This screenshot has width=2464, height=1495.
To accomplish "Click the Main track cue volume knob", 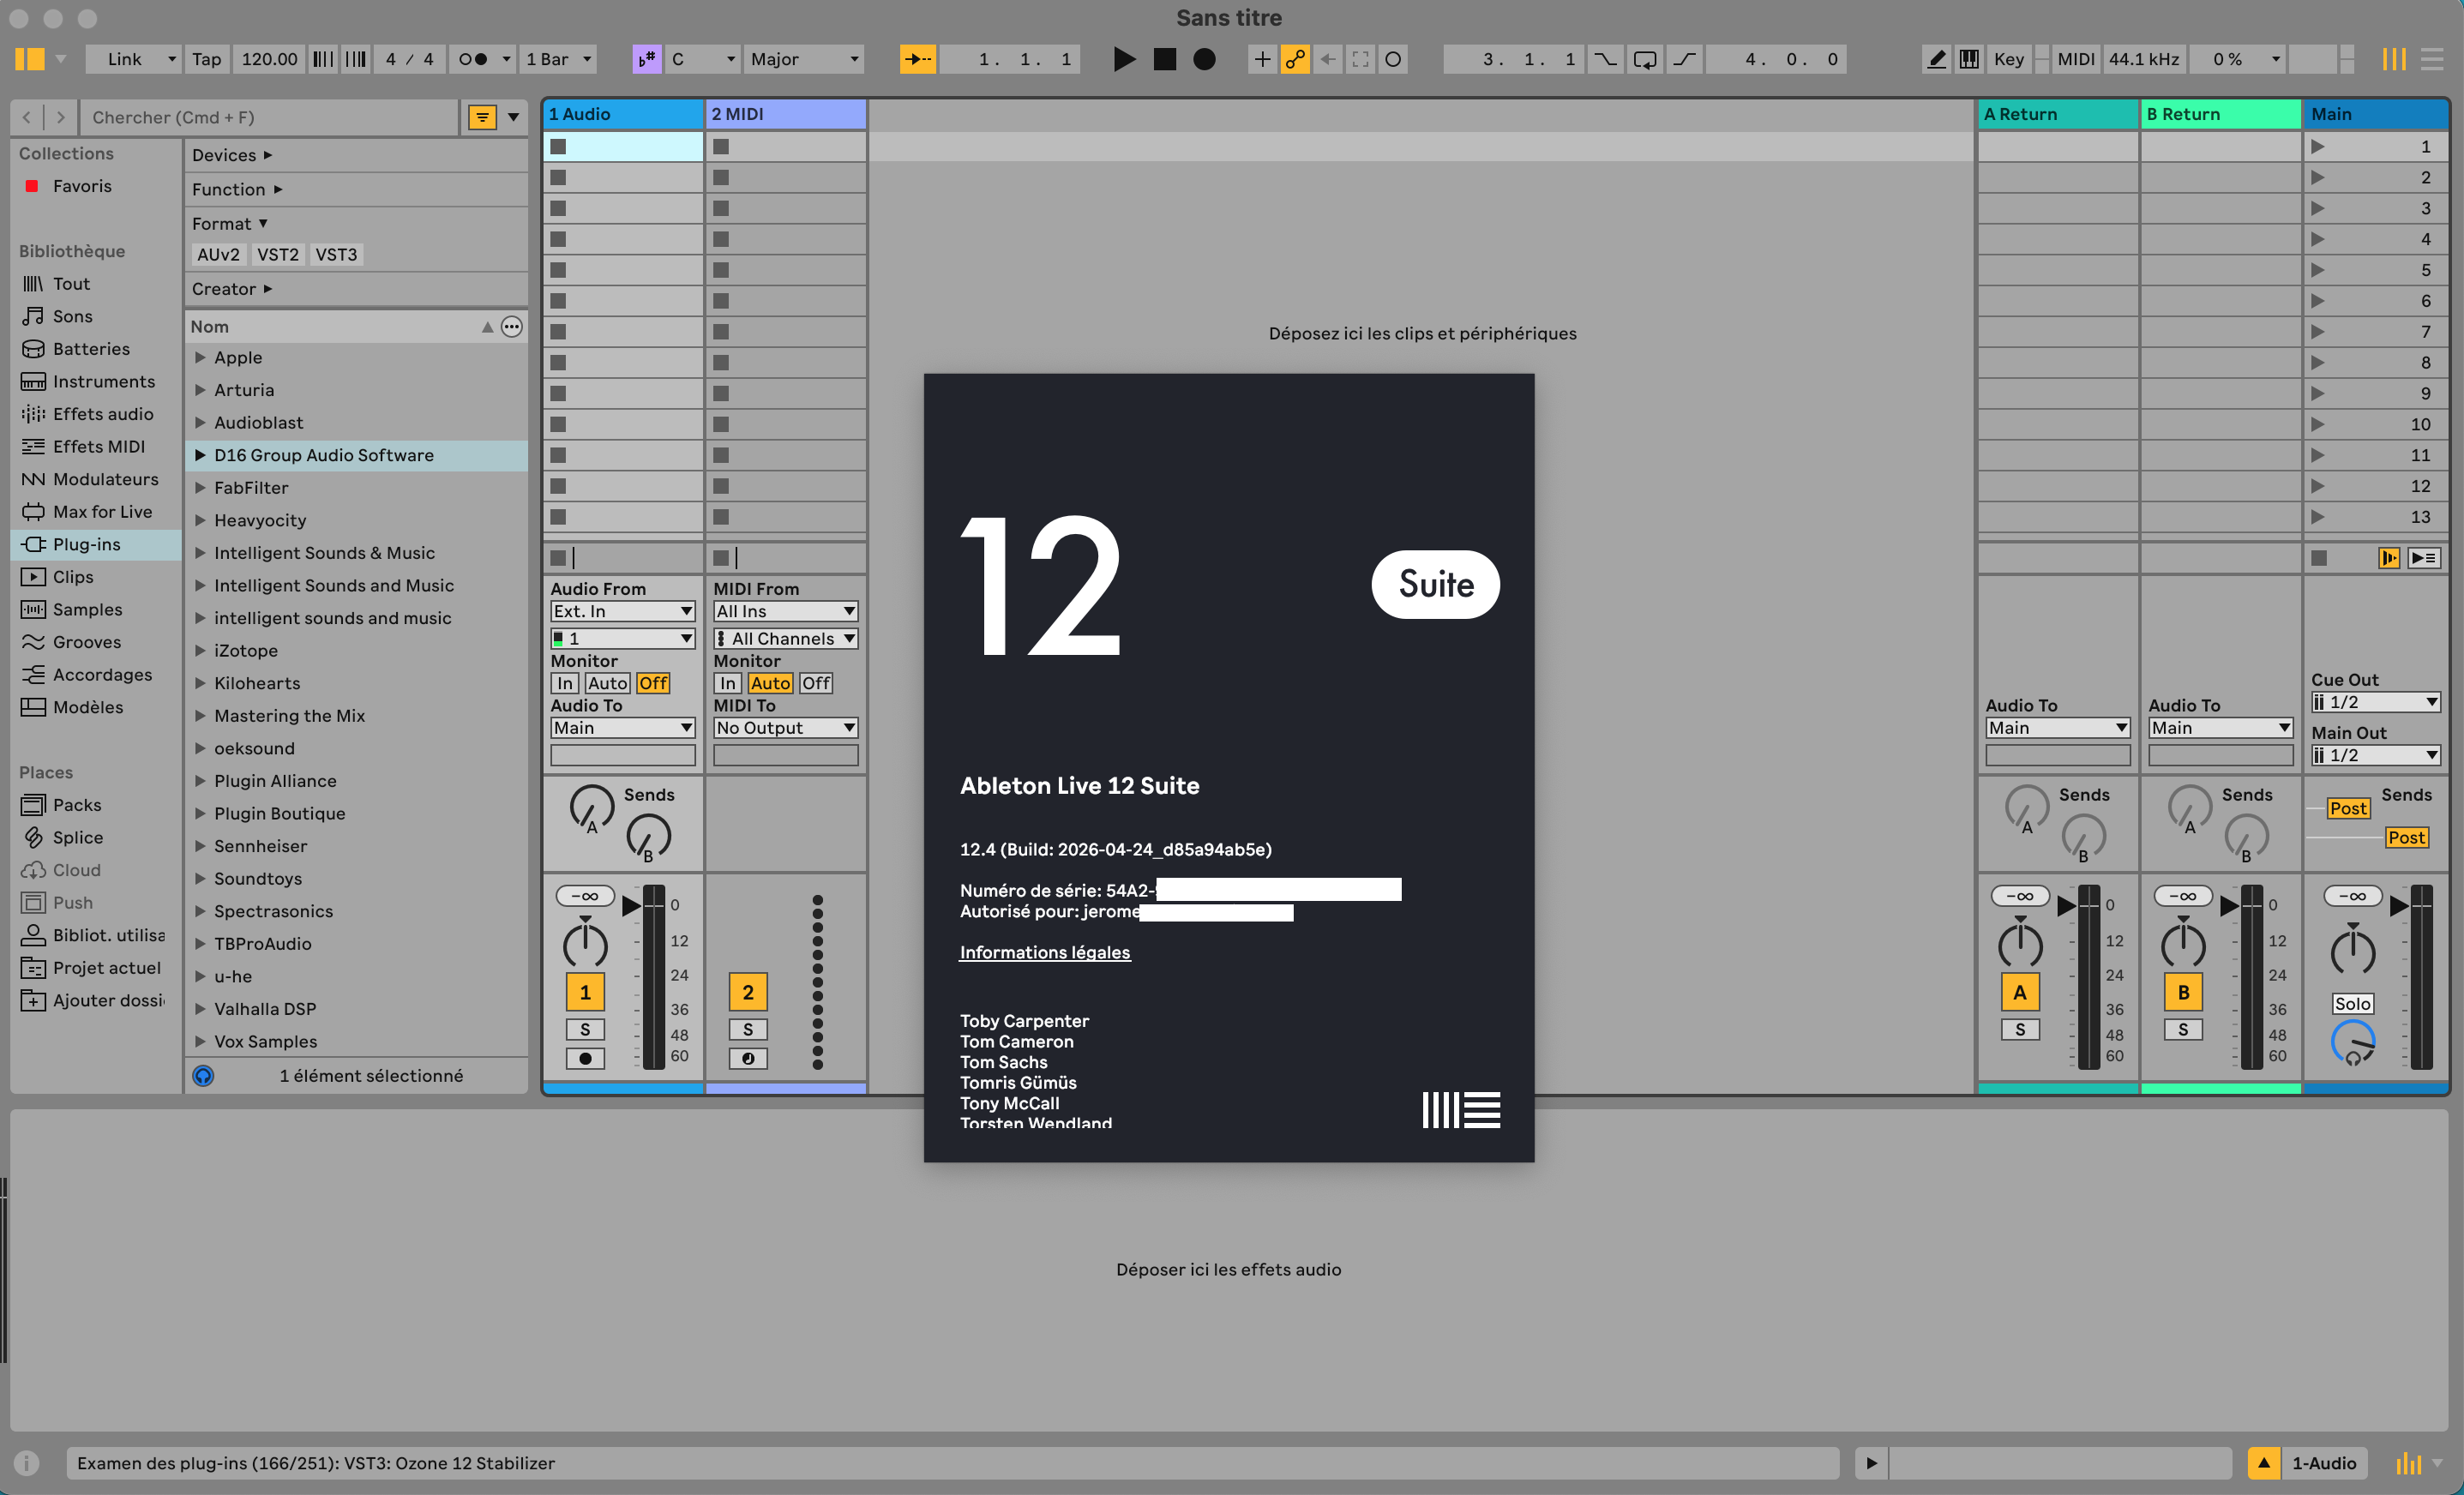I will [2352, 1043].
